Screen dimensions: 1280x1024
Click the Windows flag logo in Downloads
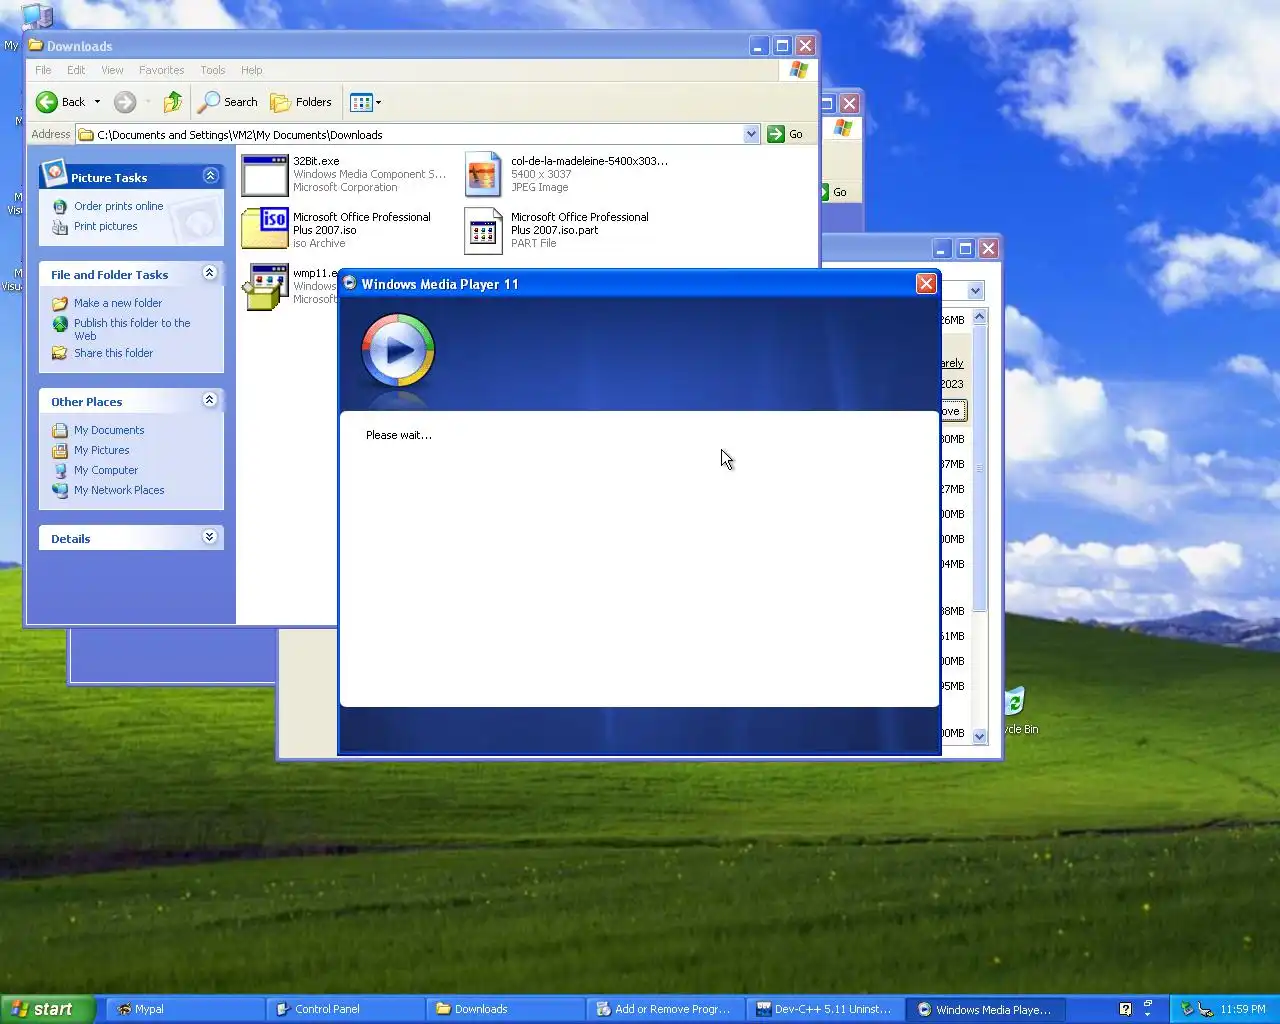click(798, 70)
